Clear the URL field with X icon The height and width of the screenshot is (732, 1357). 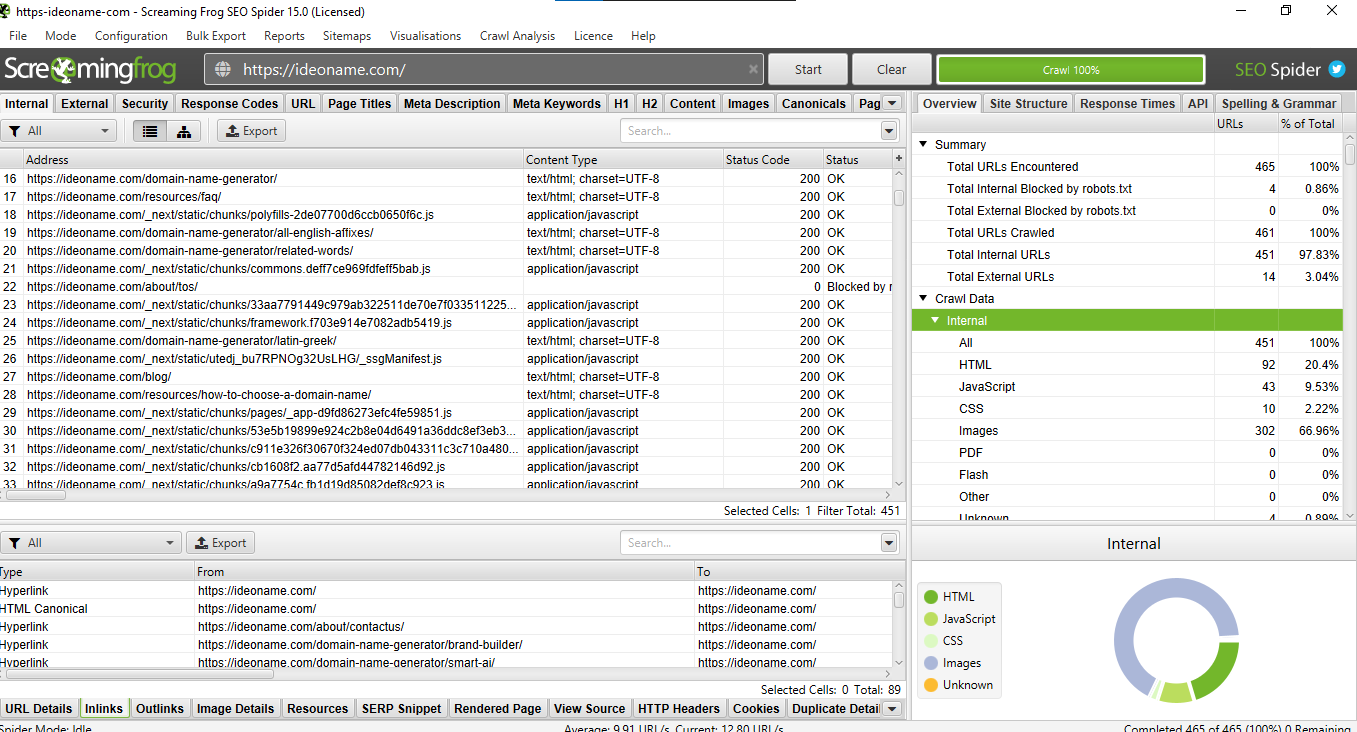pos(753,70)
